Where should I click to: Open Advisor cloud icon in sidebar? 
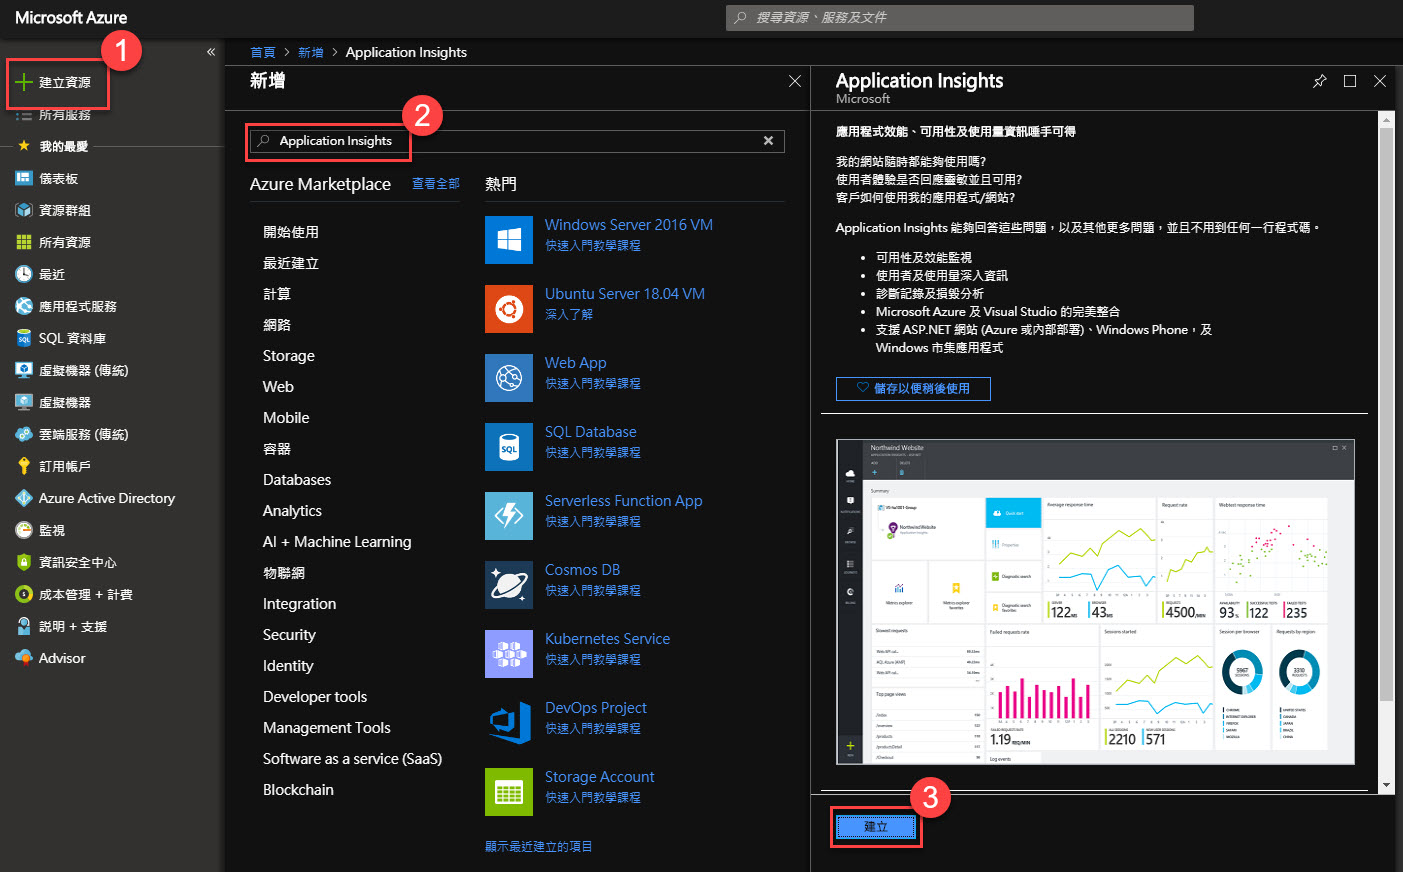coord(24,658)
